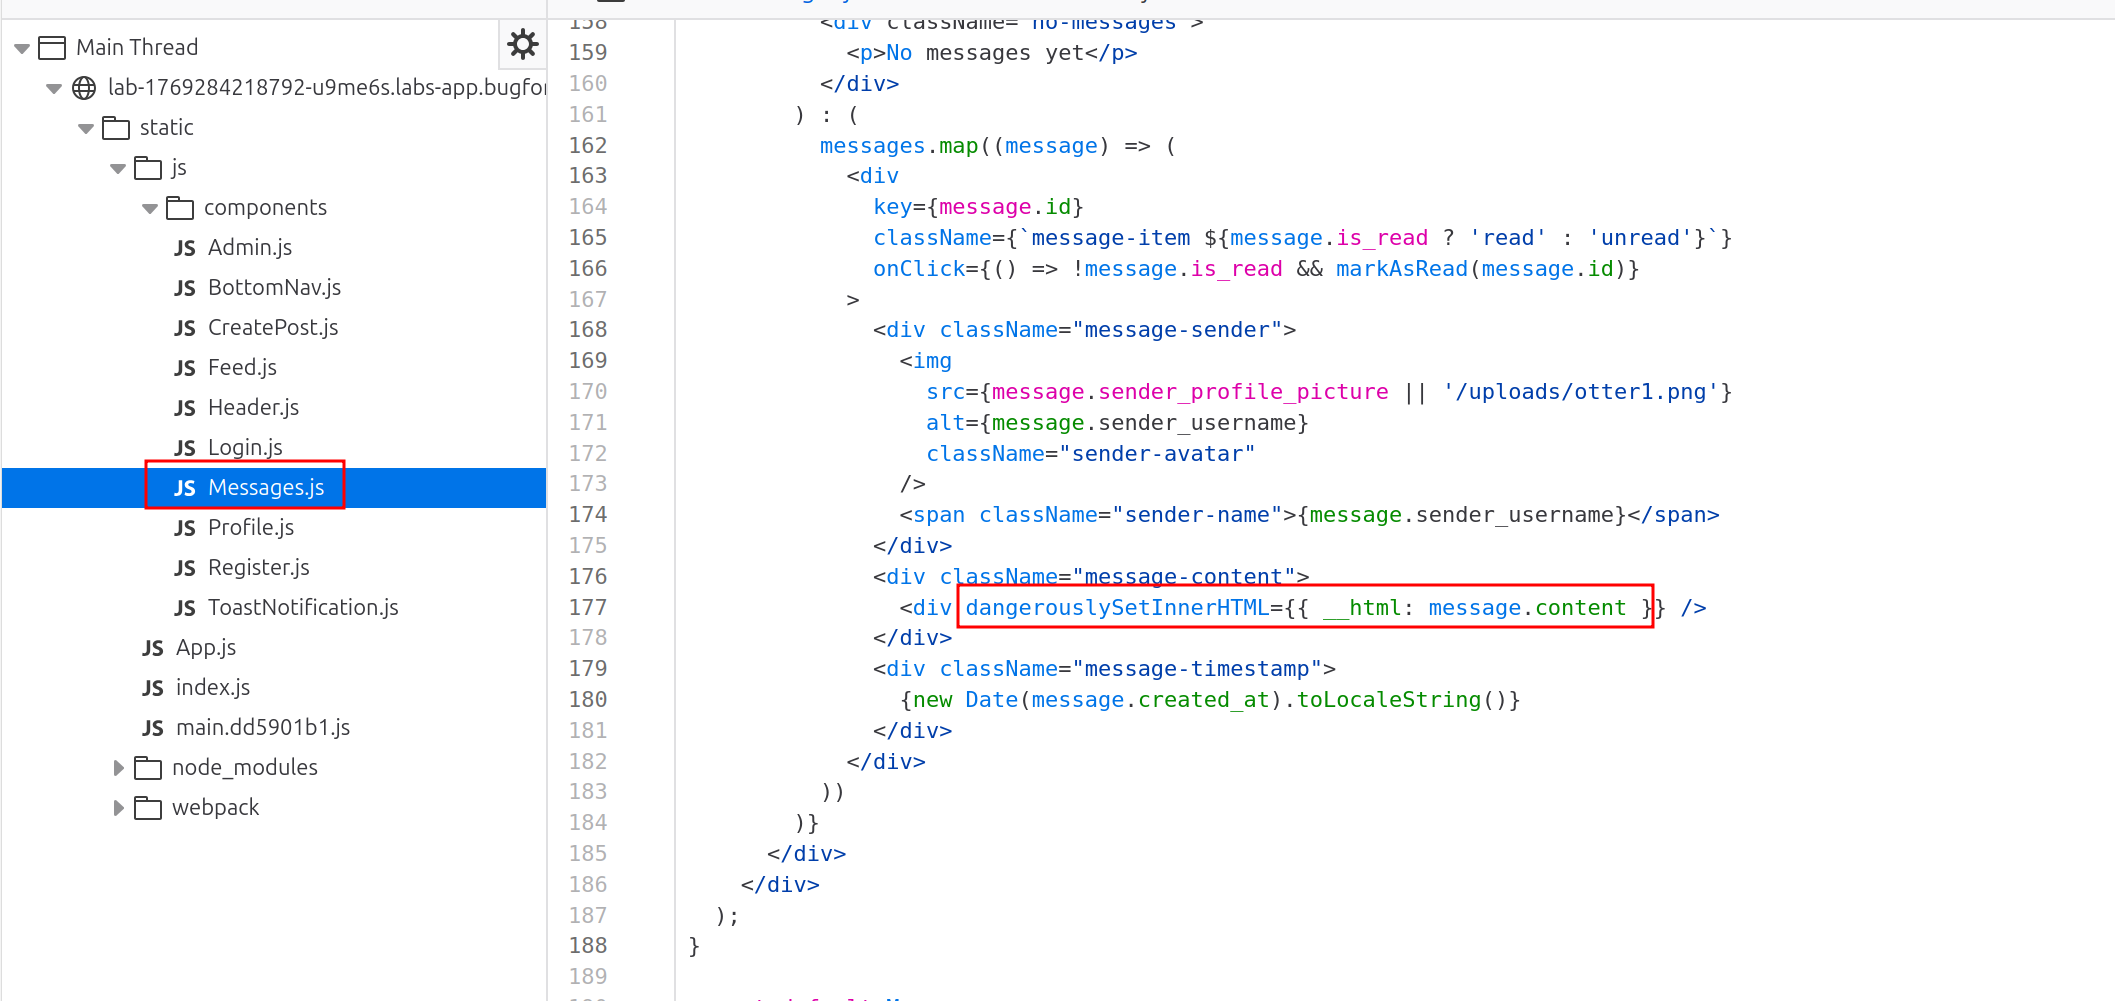
Task: Open main.dd5901b1.js bundle file
Action: [262, 727]
